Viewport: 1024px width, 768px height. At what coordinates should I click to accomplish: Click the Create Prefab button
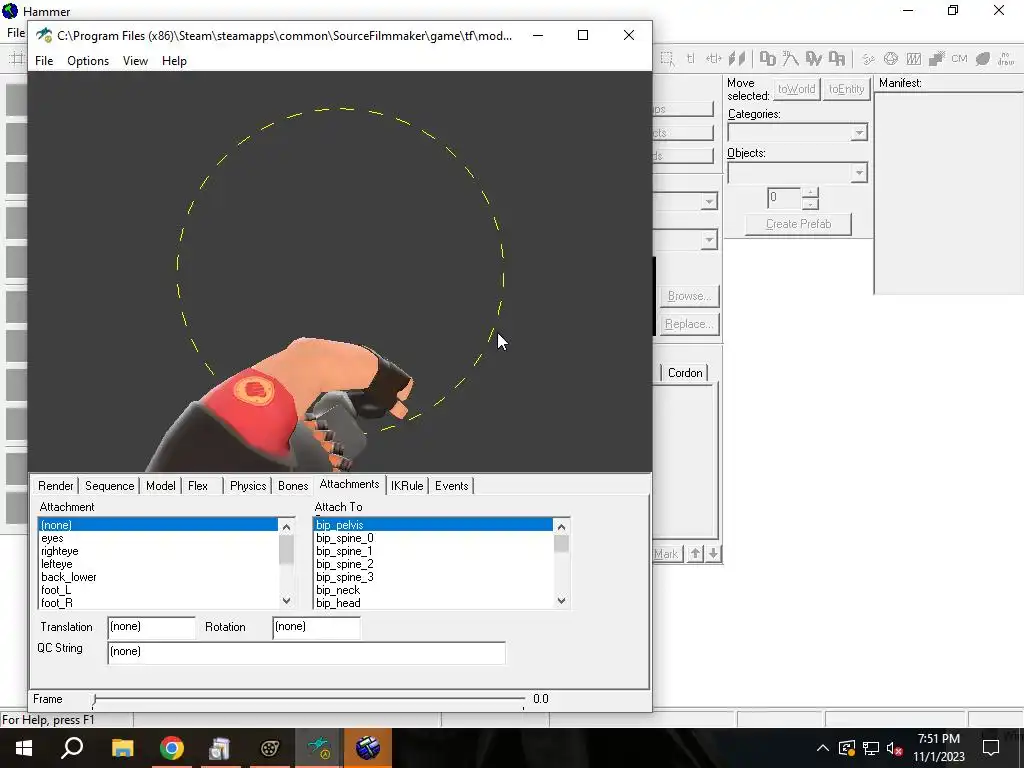click(798, 224)
